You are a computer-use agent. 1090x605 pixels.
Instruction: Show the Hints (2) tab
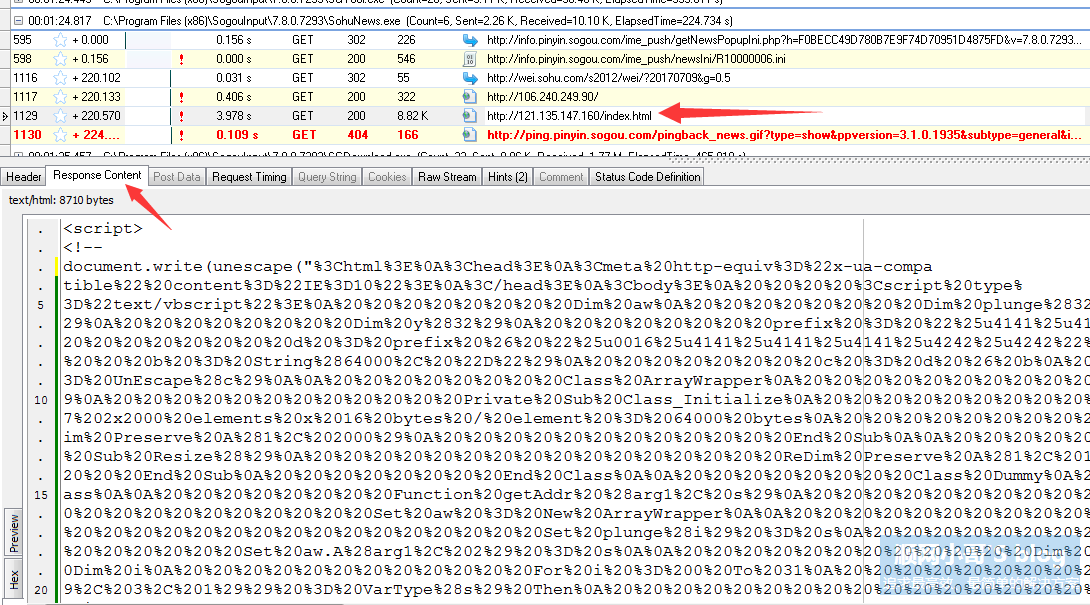coord(507,177)
